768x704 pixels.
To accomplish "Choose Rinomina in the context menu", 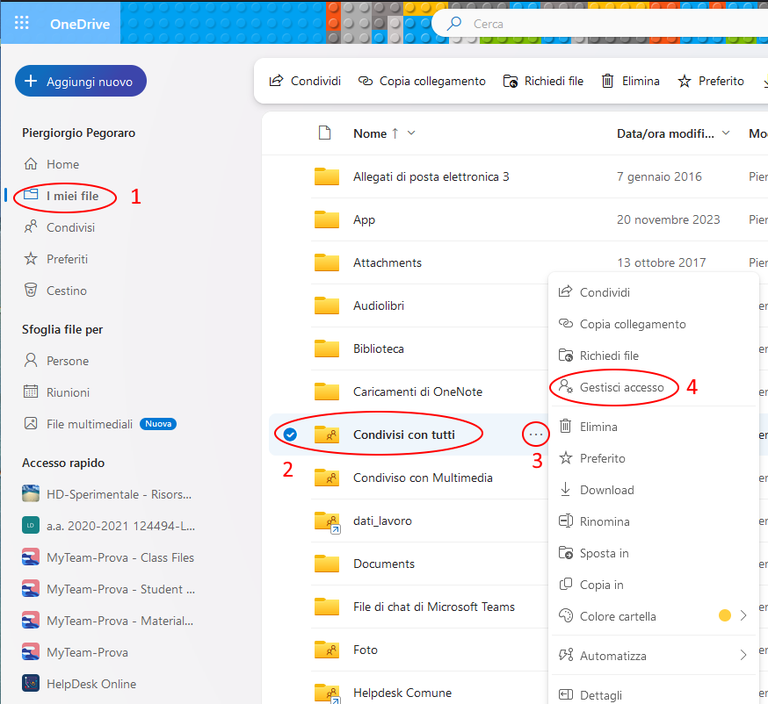I will (653, 521).
